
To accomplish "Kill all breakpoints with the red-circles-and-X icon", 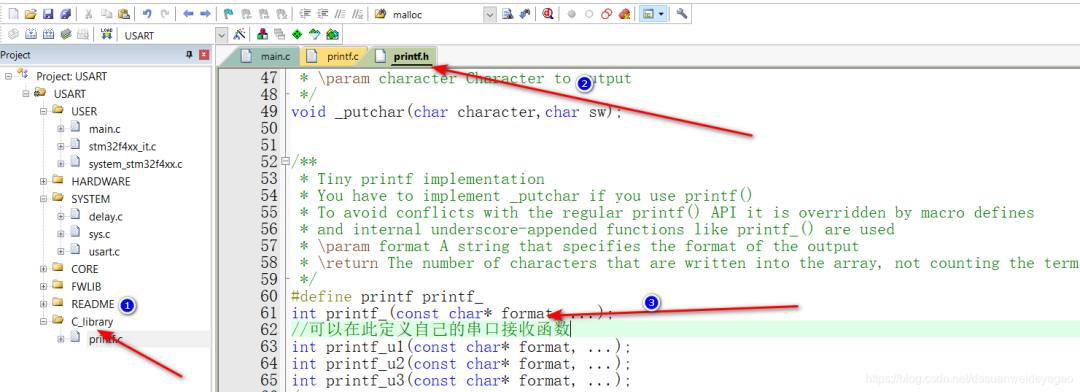I will [x=624, y=14].
